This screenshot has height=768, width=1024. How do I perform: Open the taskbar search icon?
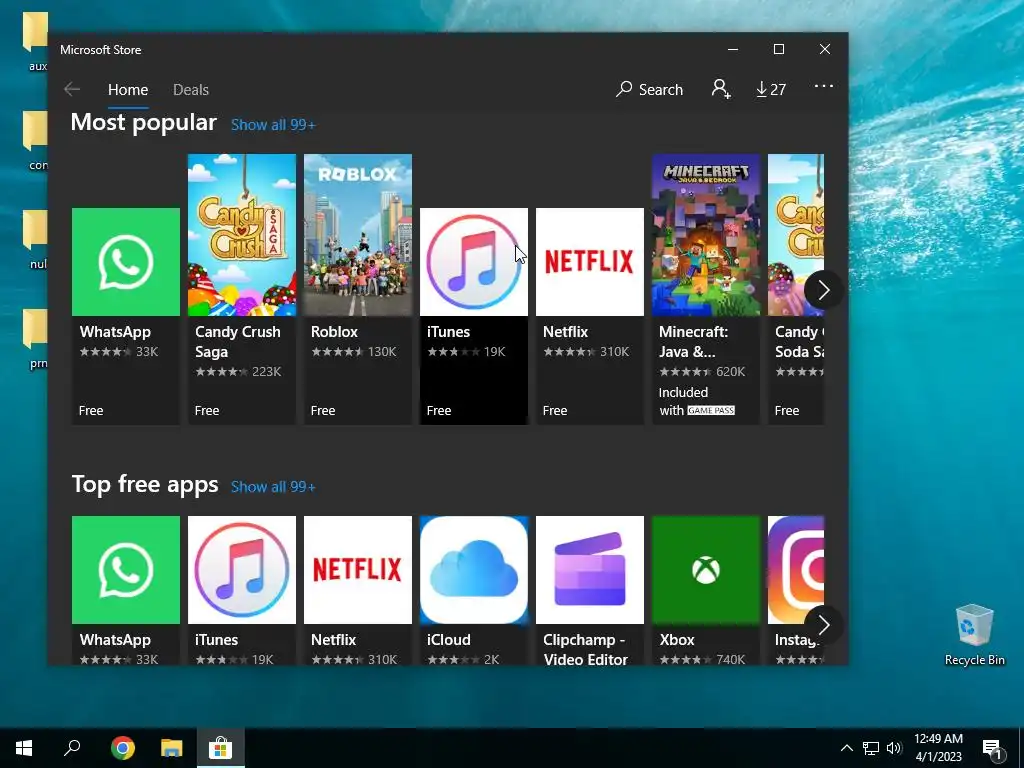coord(72,747)
